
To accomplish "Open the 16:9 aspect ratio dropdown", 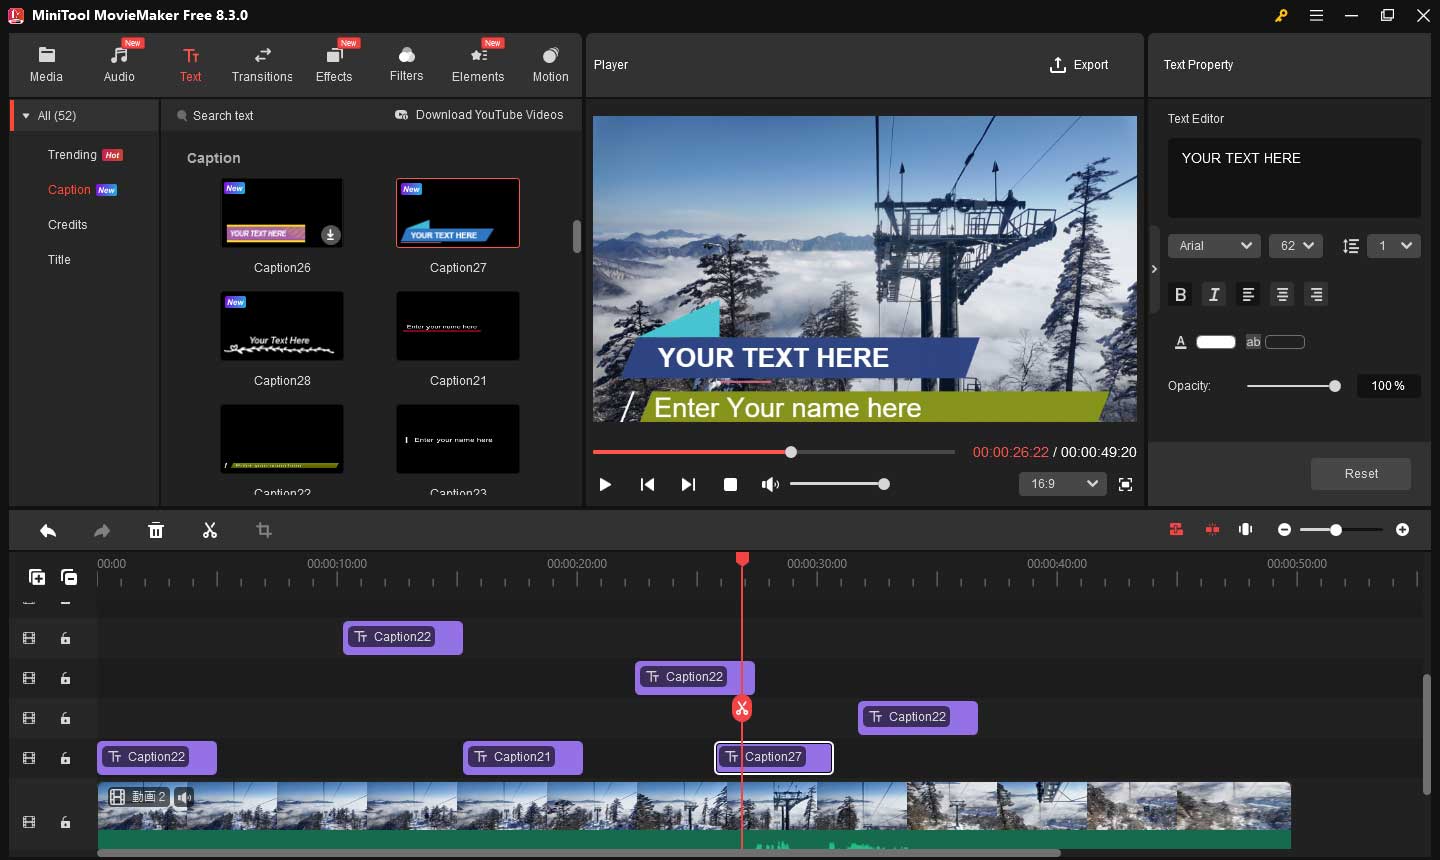I will [1062, 484].
